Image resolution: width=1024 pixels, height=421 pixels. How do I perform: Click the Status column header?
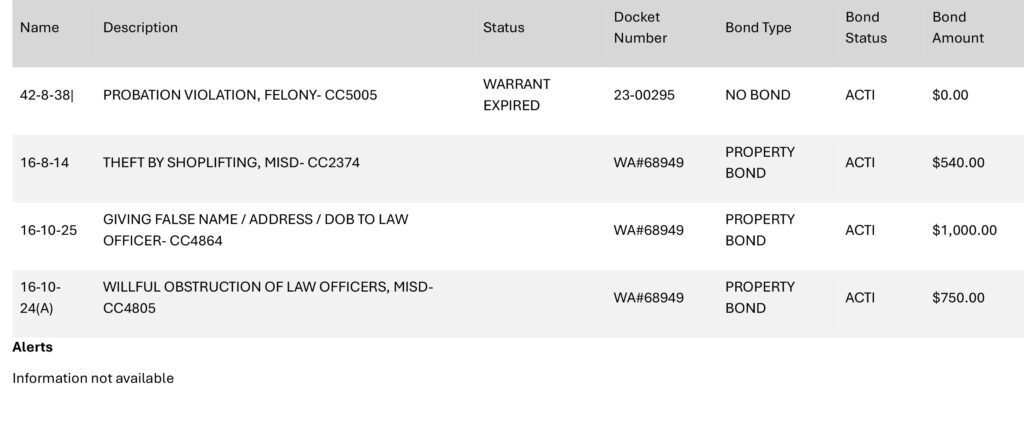(504, 27)
